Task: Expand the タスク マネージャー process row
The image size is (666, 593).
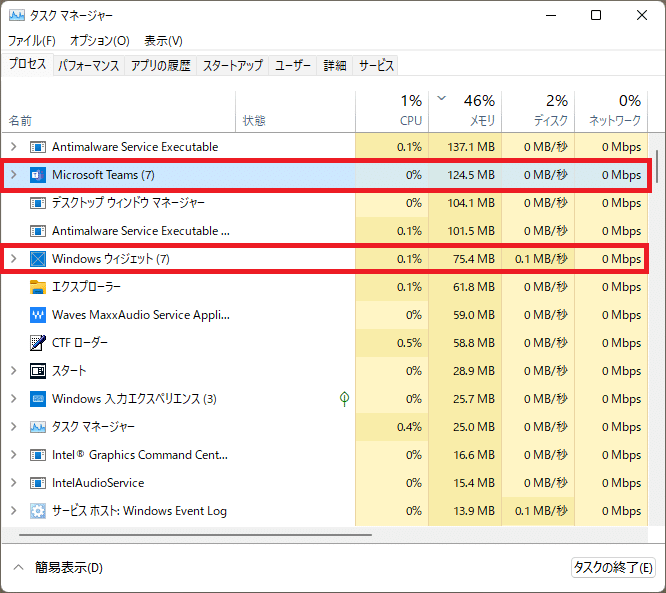Action: click(14, 427)
